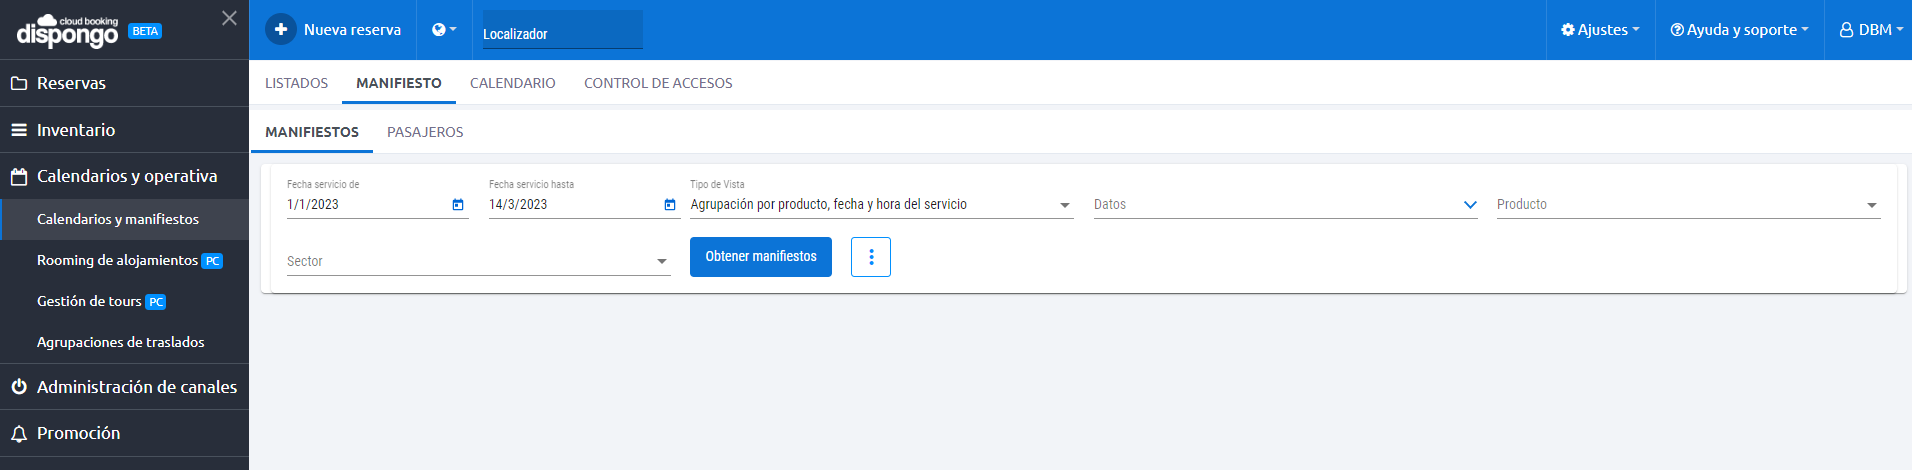Screen dimensions: 1912x470
Task: Open Rooming de alojamientos
Action: 124,260
